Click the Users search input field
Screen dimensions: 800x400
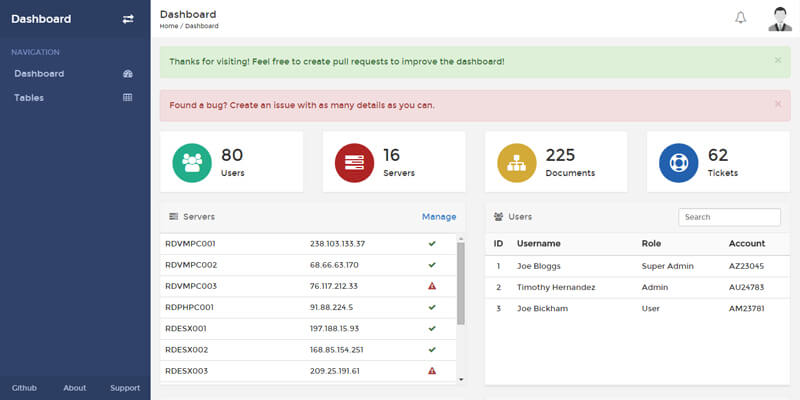(x=729, y=217)
